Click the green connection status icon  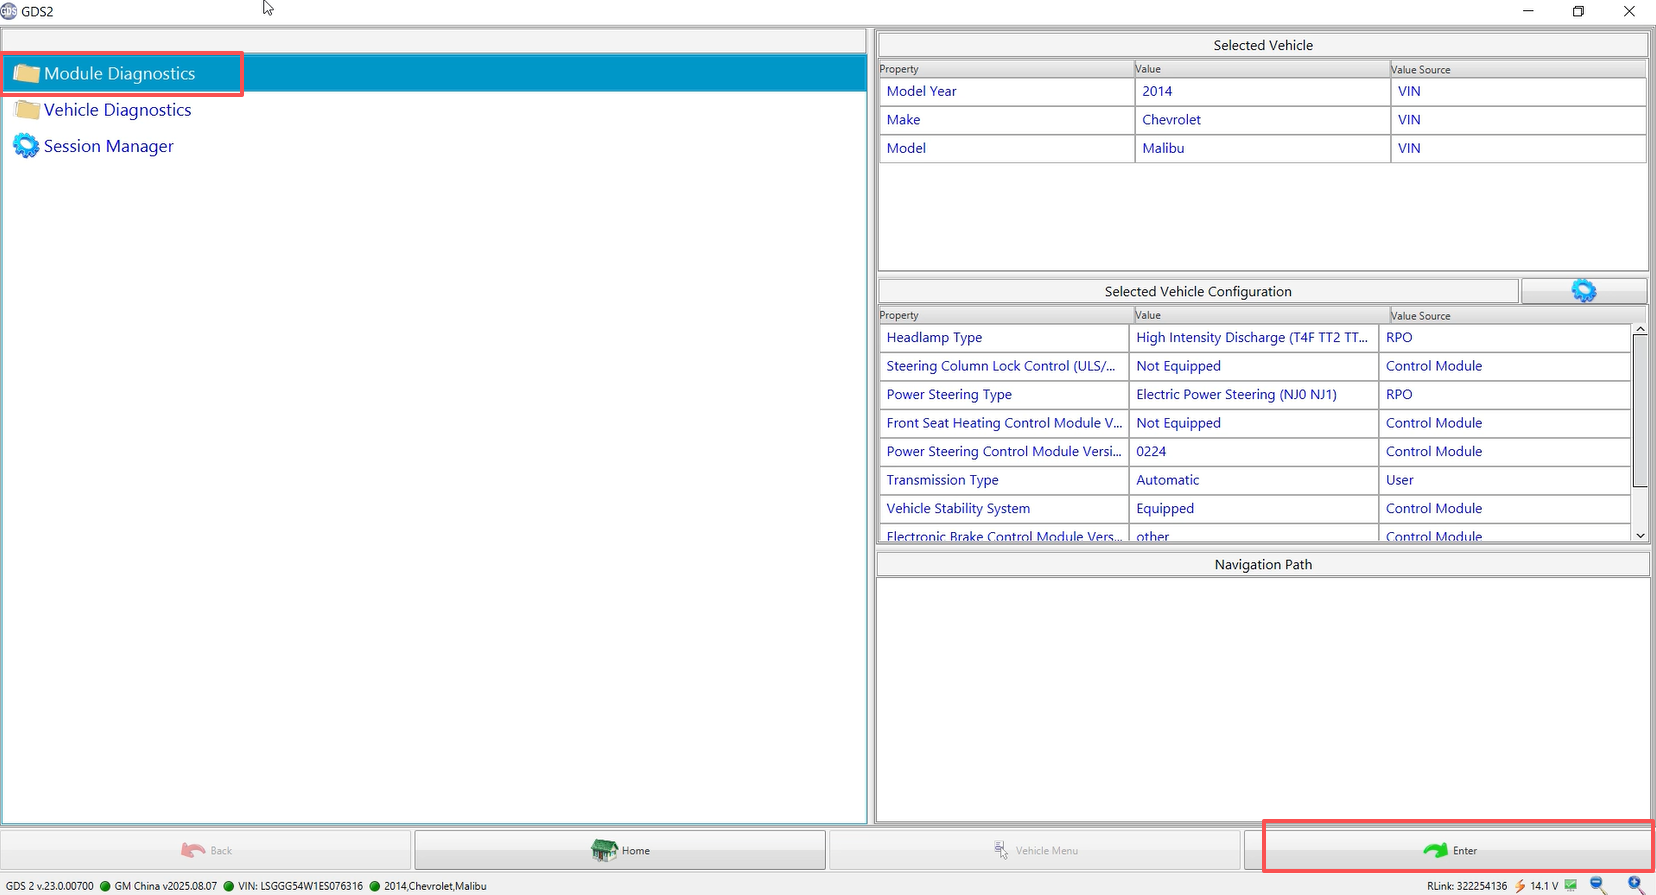[x=1571, y=885]
